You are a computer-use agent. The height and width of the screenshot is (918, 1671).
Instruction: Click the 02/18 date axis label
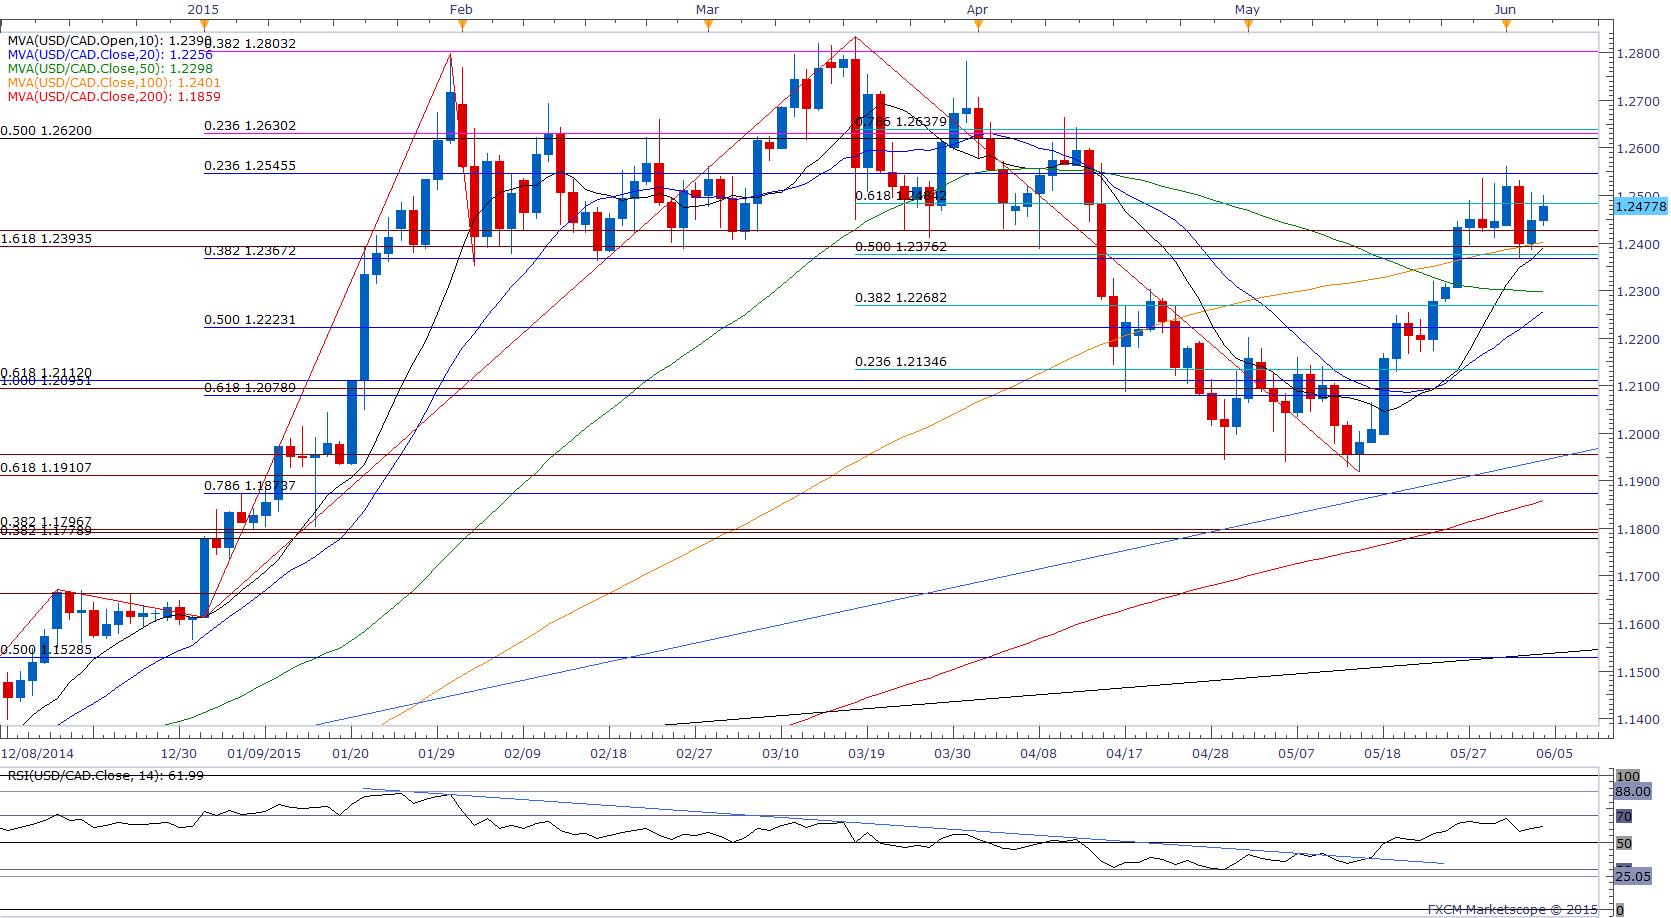pos(608,754)
